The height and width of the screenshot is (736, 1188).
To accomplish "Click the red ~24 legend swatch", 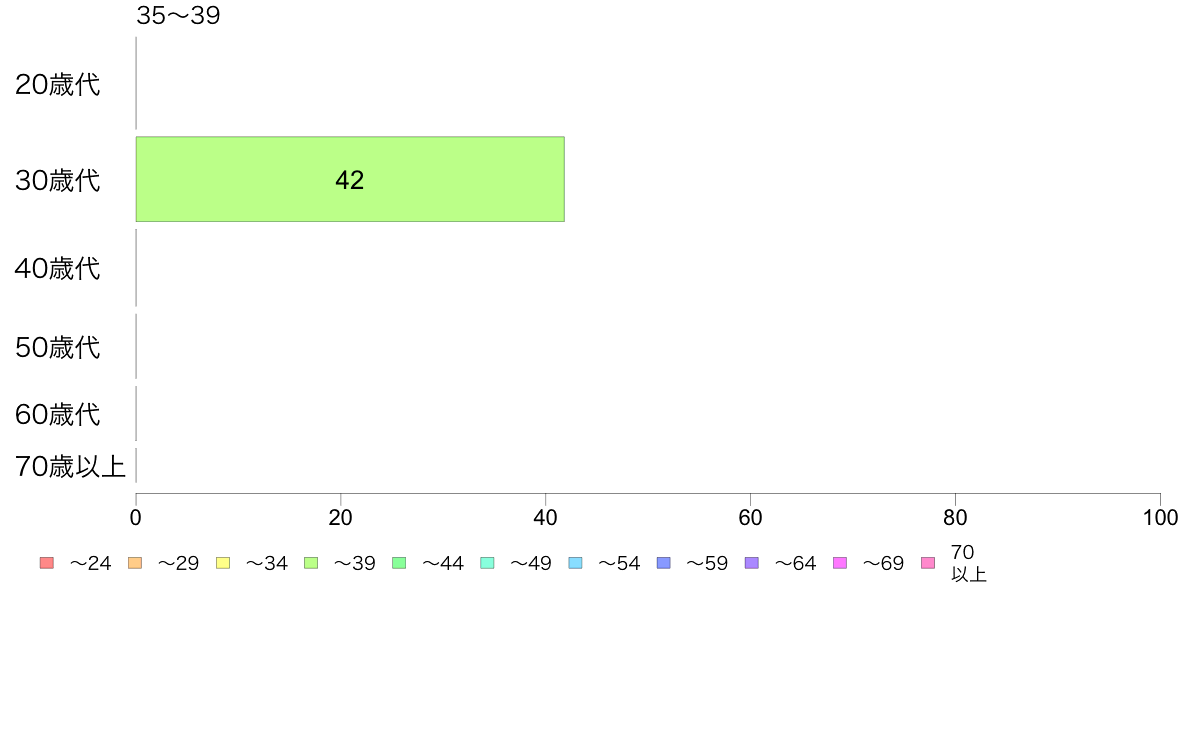I will (x=47, y=562).
